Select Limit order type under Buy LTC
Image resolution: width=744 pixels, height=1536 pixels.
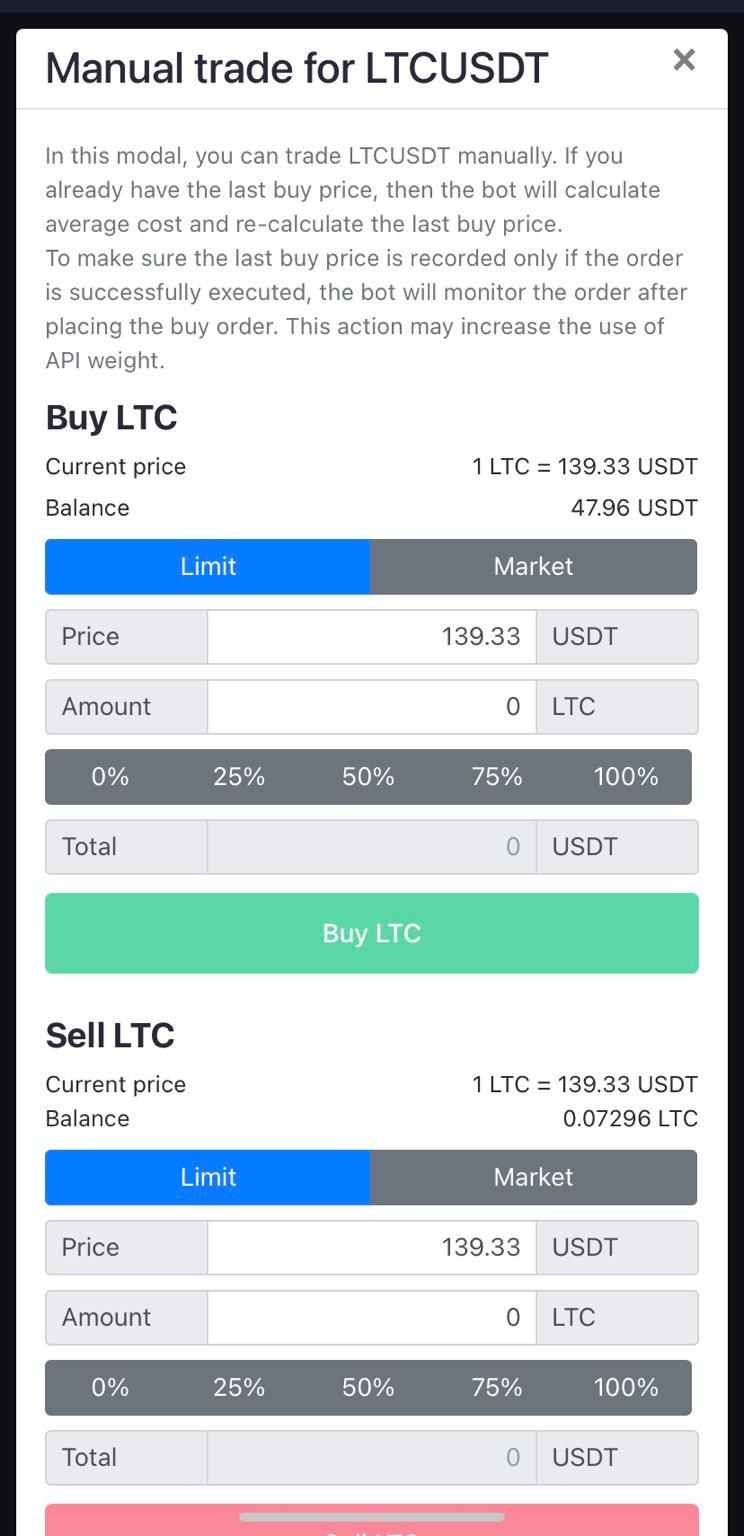point(208,566)
